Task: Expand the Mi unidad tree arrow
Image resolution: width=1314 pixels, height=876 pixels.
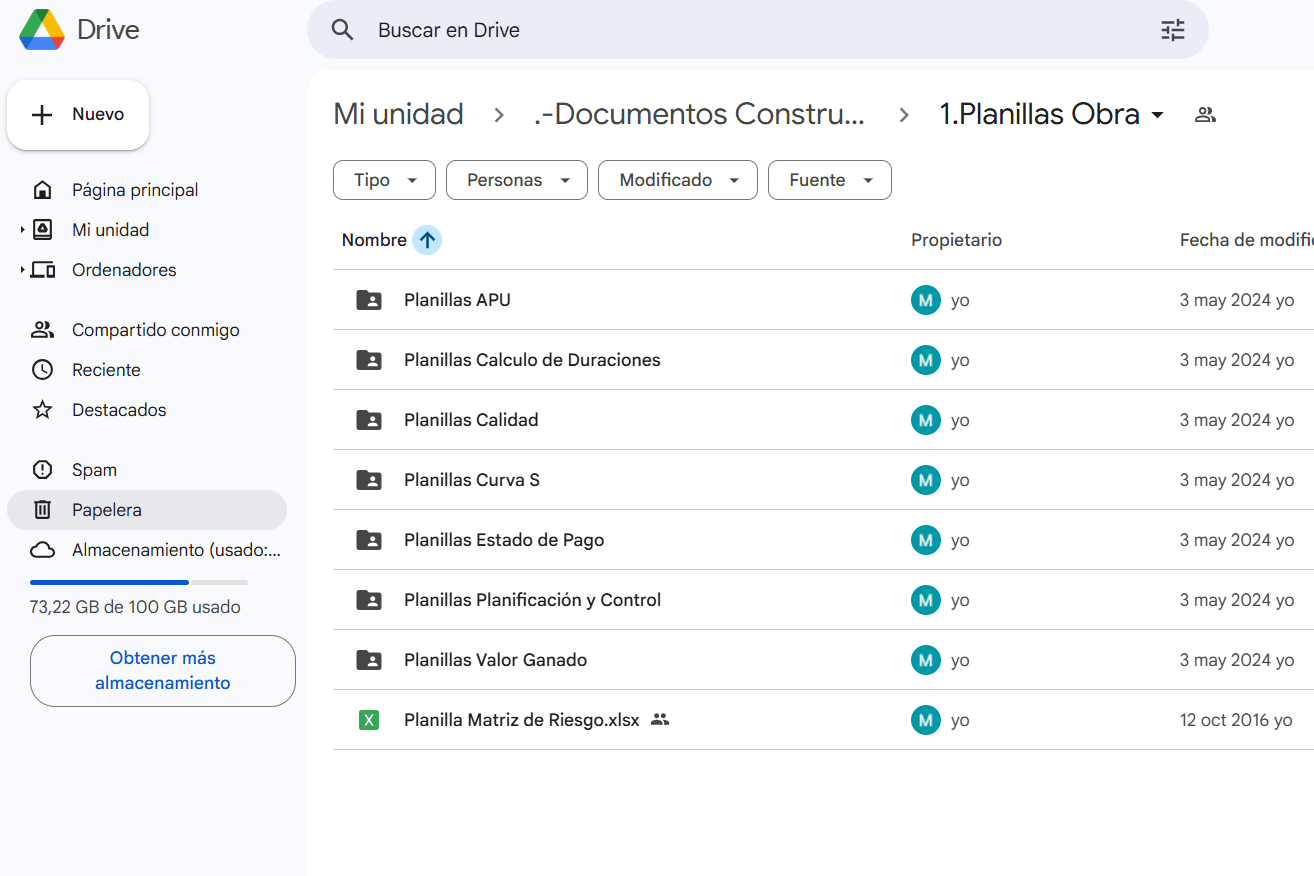Action: (x=22, y=230)
